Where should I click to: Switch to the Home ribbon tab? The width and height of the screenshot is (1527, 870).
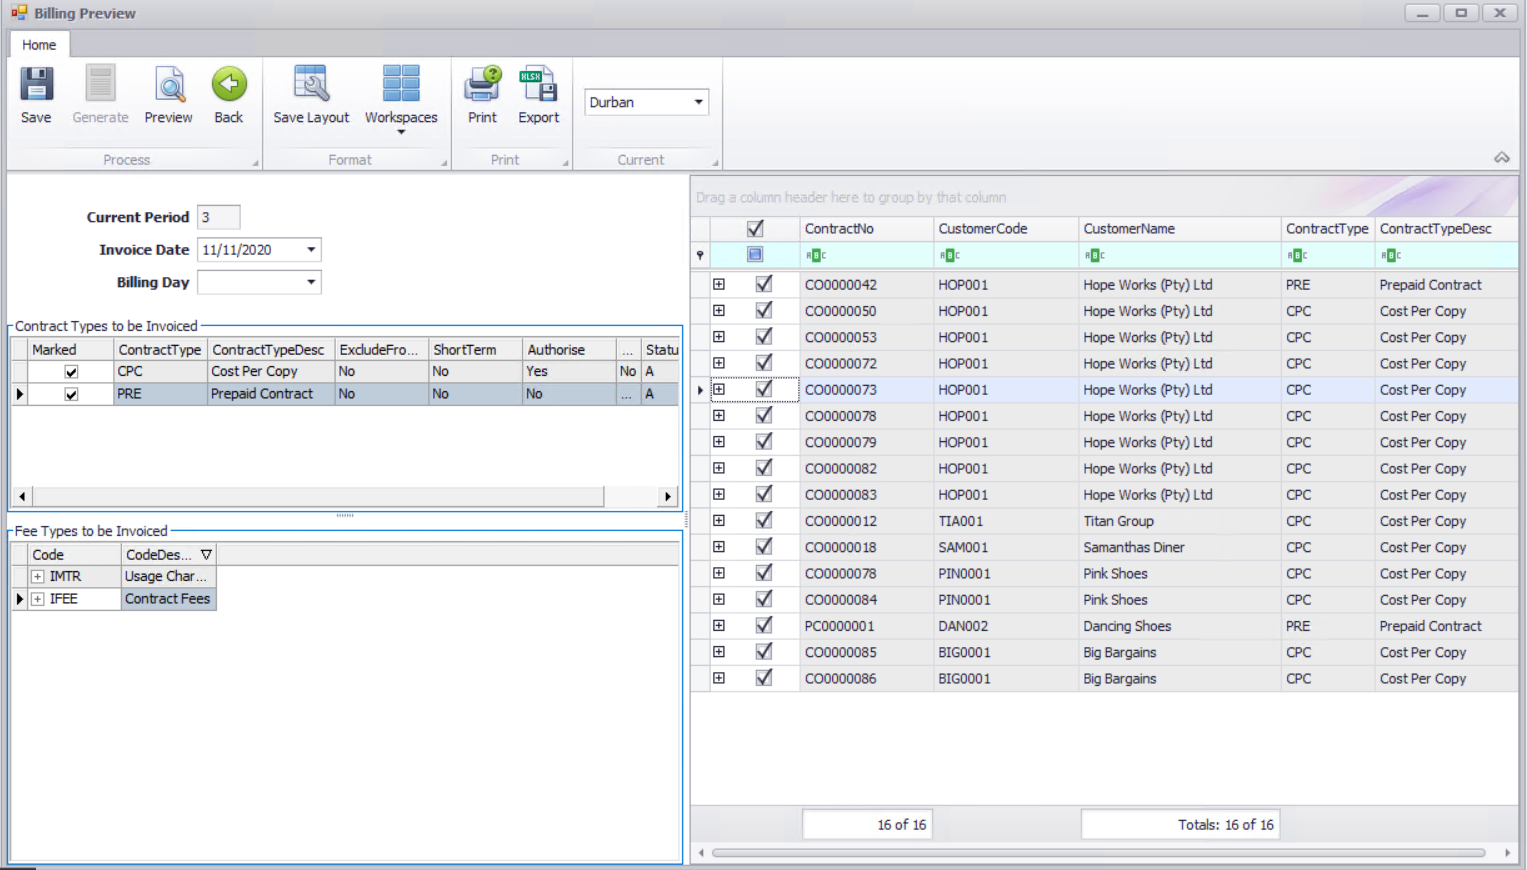(39, 45)
